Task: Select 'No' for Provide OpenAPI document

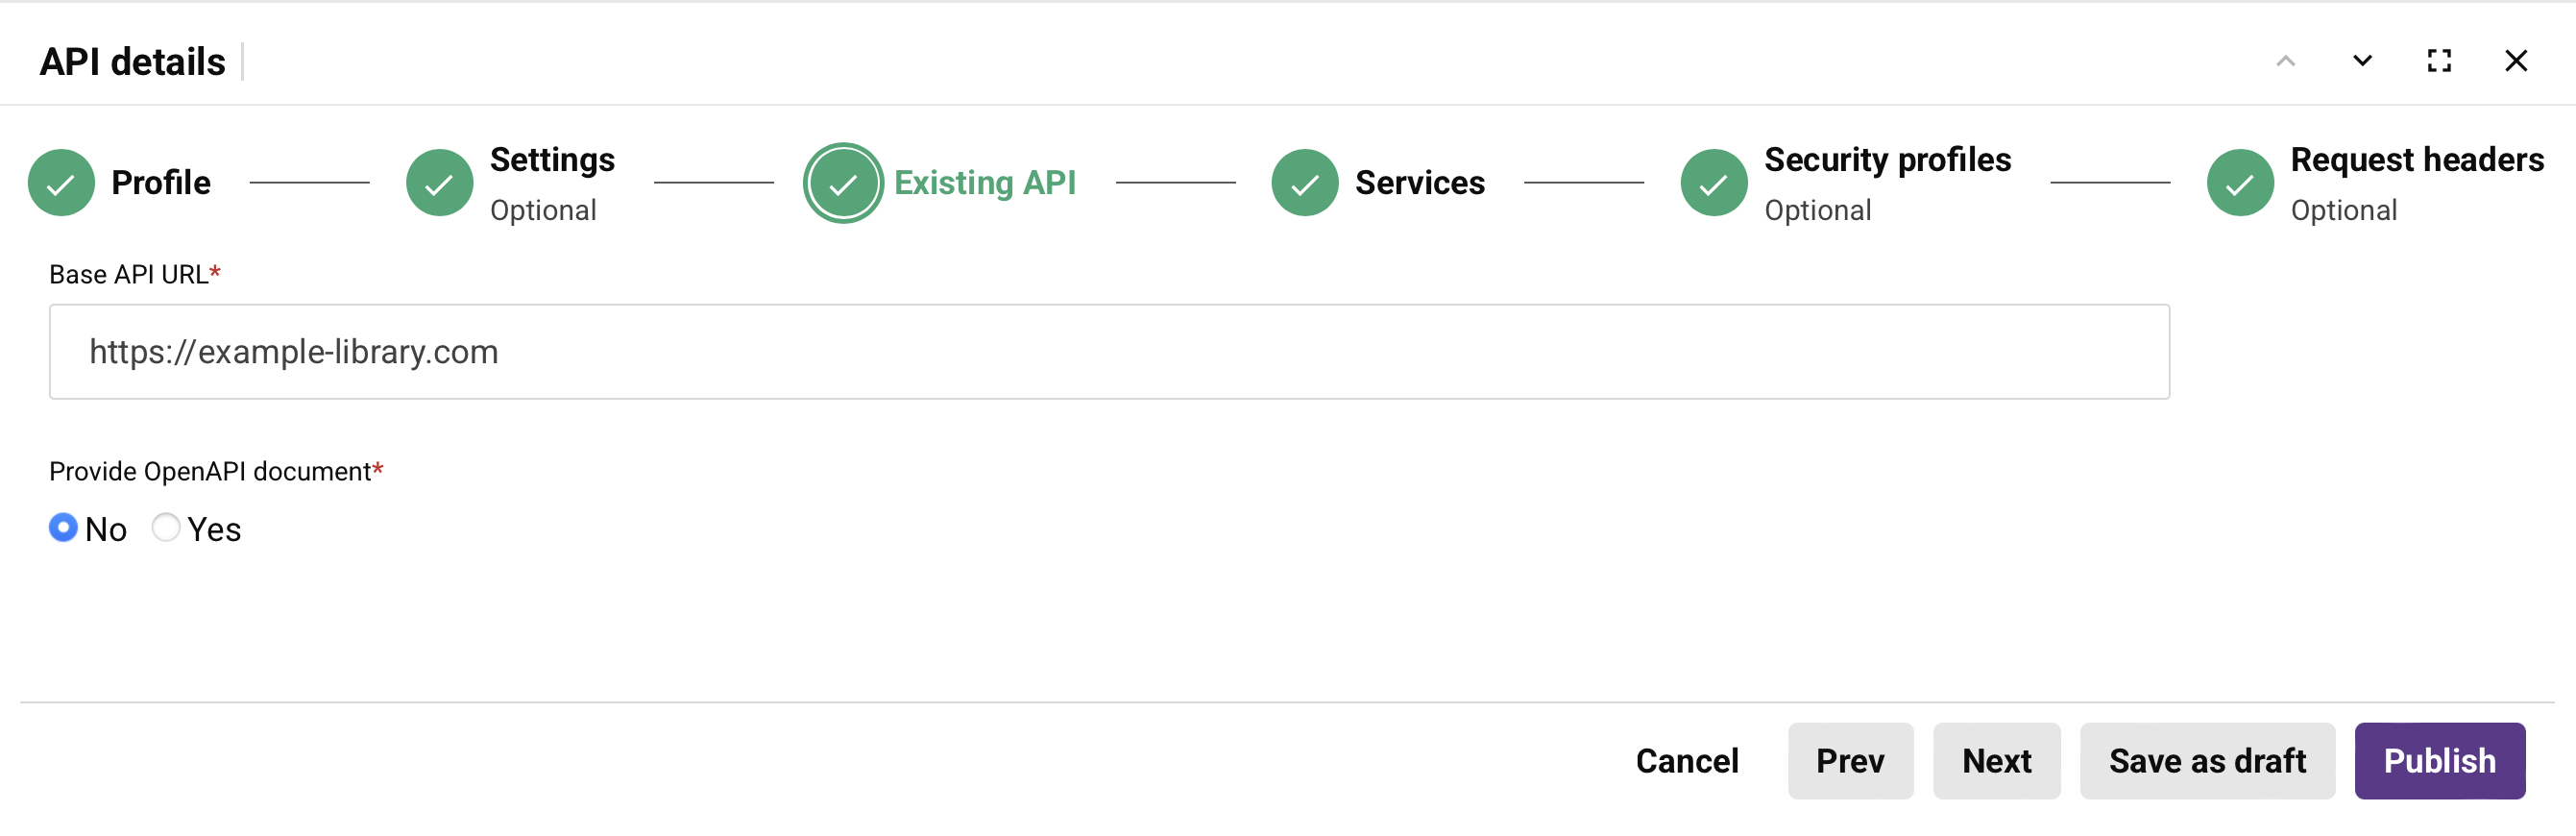Action: point(62,528)
